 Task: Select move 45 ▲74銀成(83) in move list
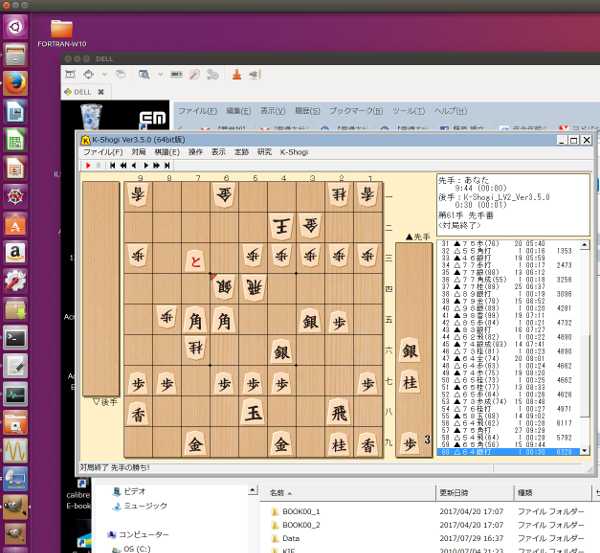(508, 344)
